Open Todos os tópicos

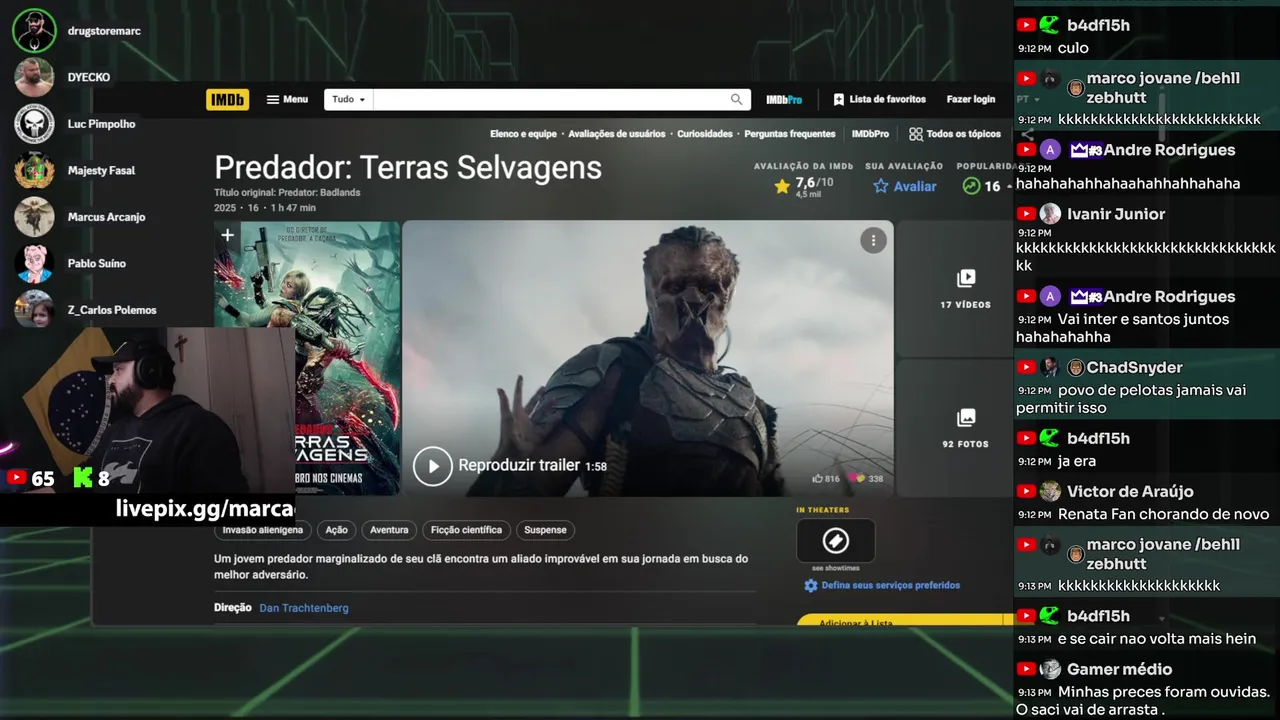point(955,134)
